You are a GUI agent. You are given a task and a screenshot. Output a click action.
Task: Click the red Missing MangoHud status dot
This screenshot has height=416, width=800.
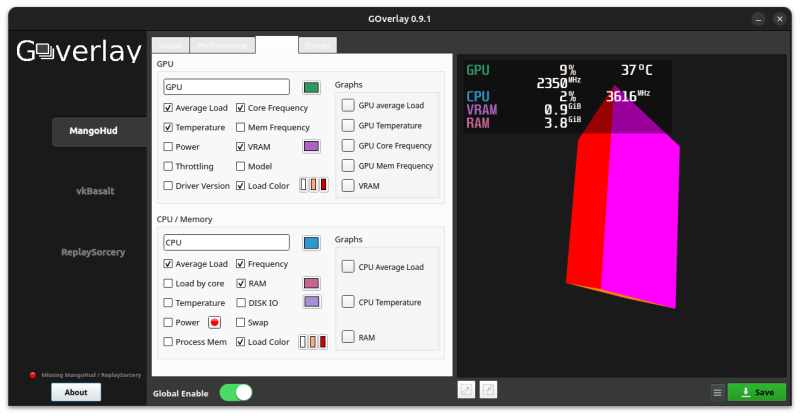point(33,375)
